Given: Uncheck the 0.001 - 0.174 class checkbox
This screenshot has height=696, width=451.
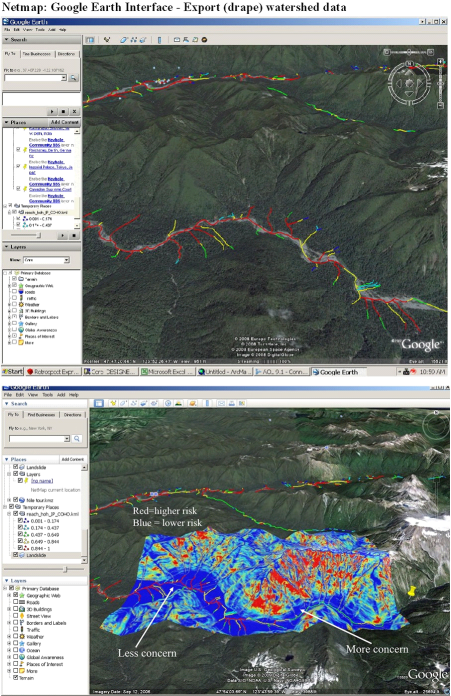Looking at the screenshot, I should 20,521.
